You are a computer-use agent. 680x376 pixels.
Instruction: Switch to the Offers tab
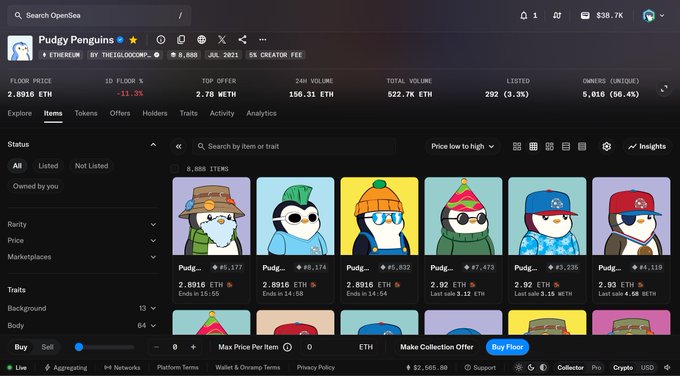[120, 113]
